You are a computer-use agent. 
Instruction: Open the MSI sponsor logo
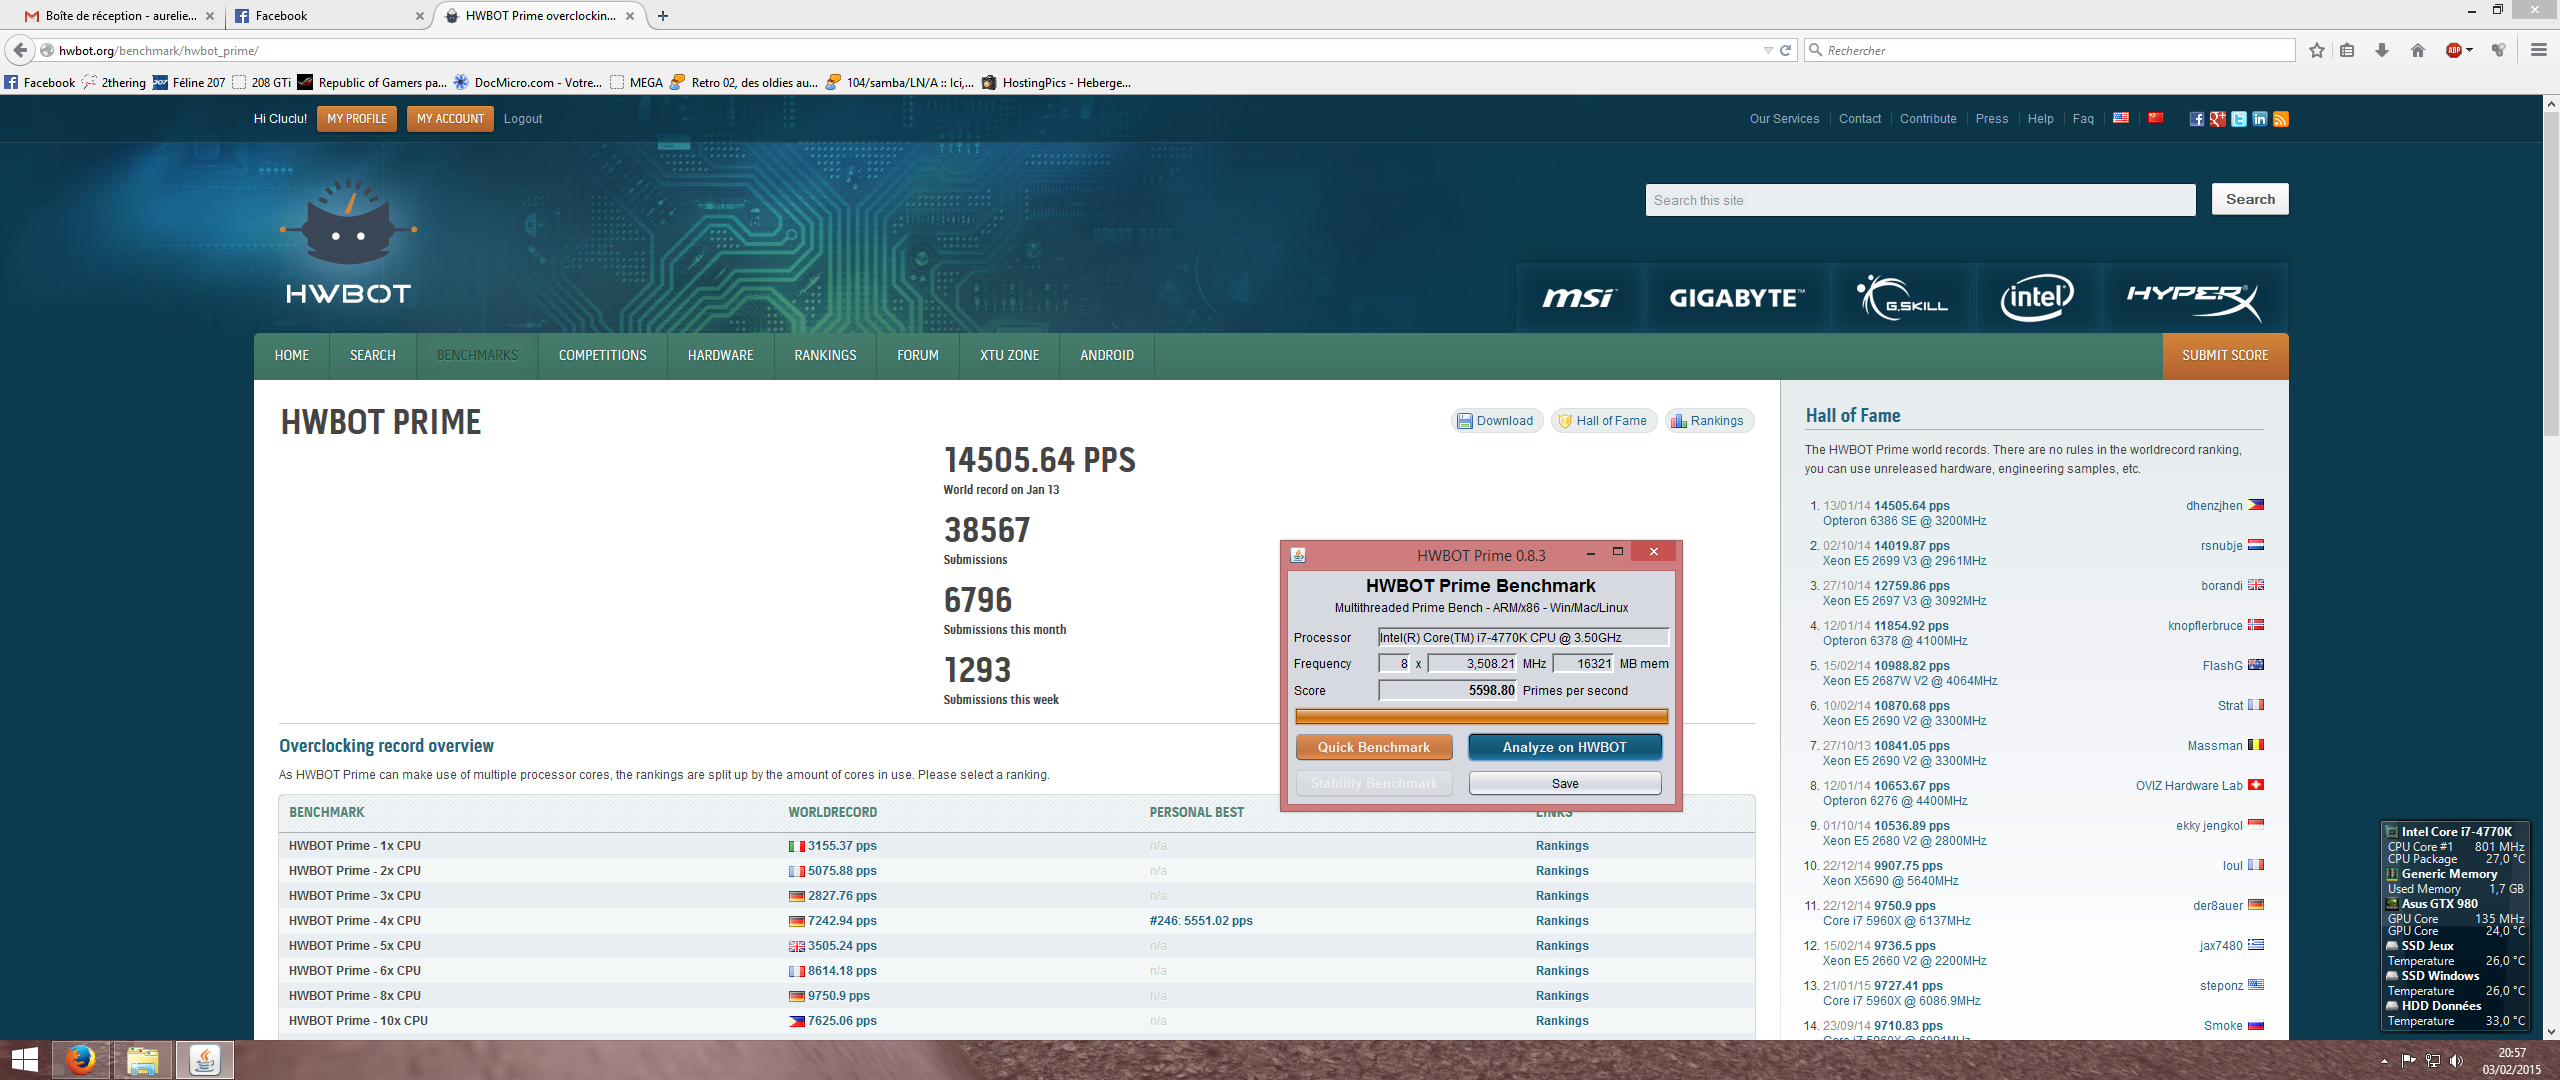coord(1579,298)
